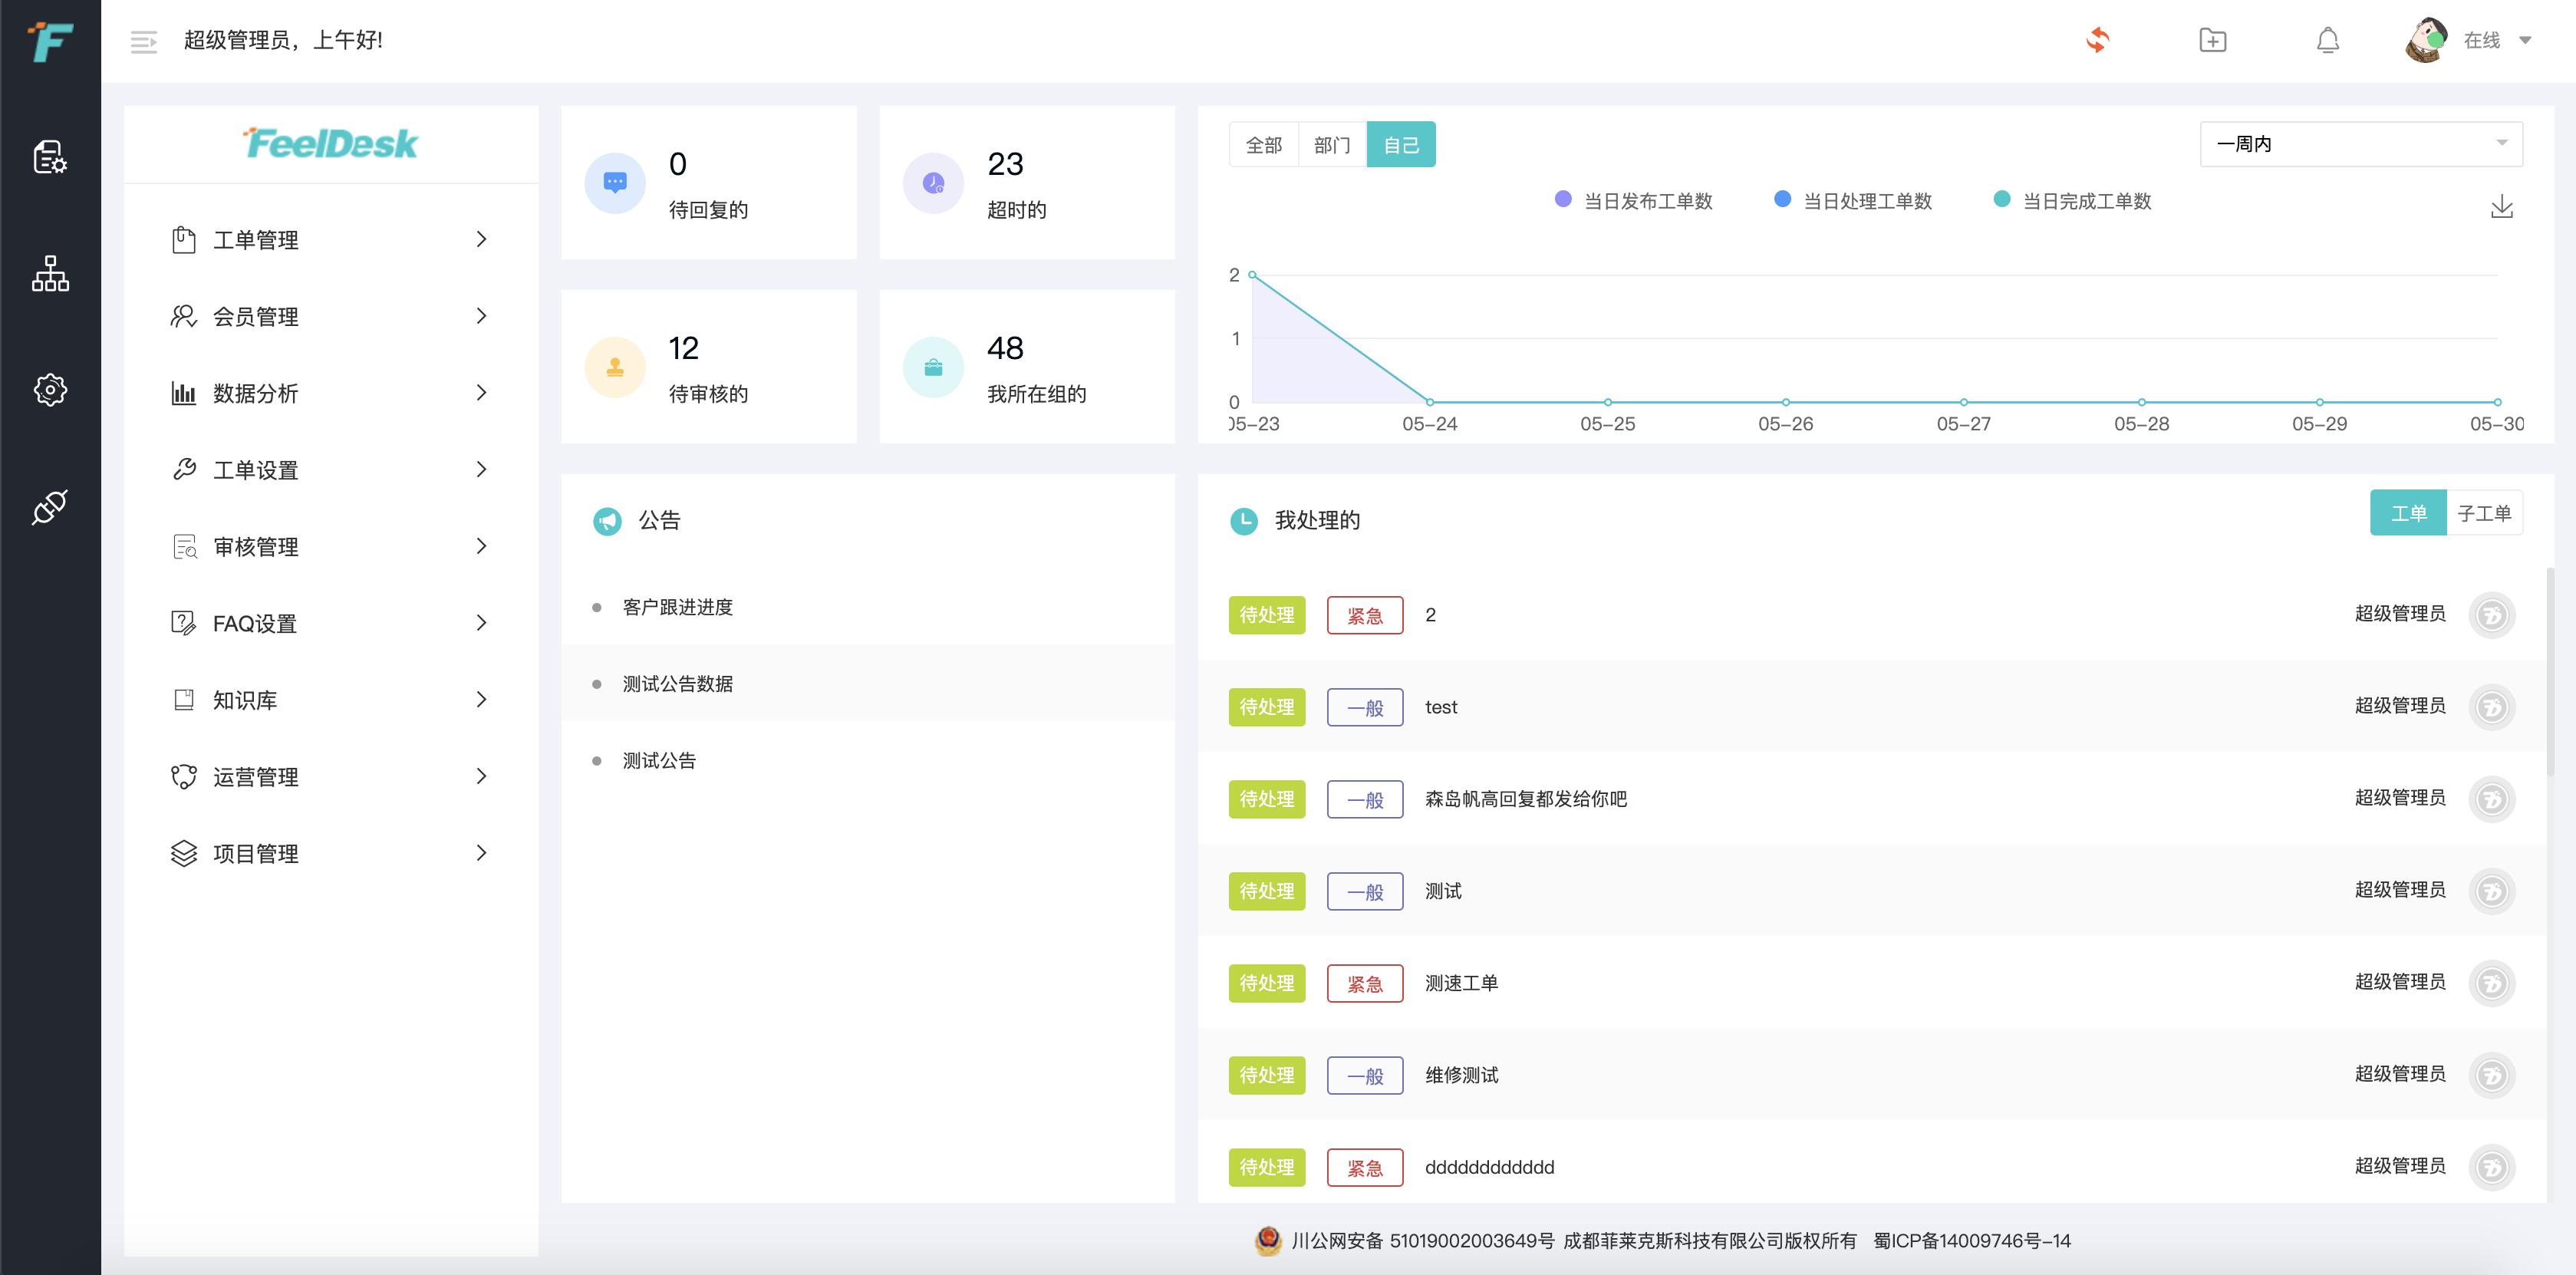This screenshot has height=1275, width=2576.
Task: Open the new folder icon in the header
Action: [2213, 40]
